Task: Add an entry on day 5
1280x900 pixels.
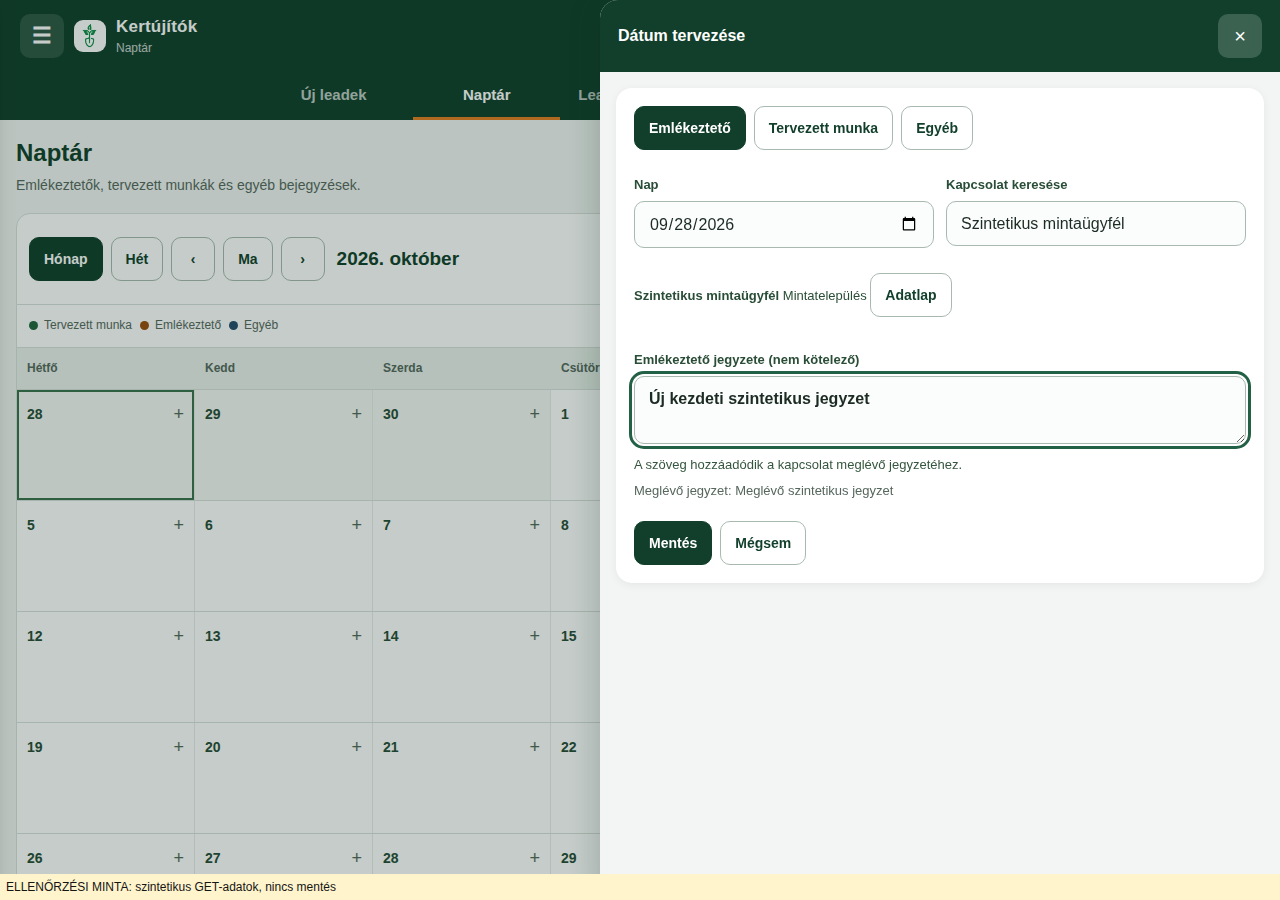Action: coord(179,524)
